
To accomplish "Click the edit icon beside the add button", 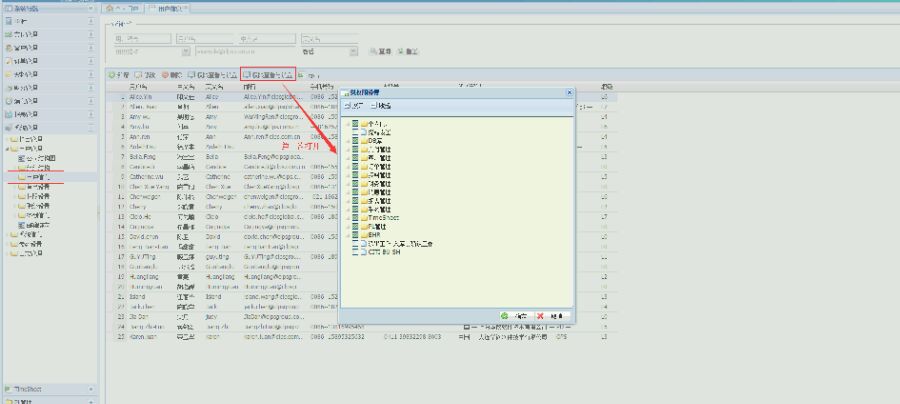I will [138, 75].
